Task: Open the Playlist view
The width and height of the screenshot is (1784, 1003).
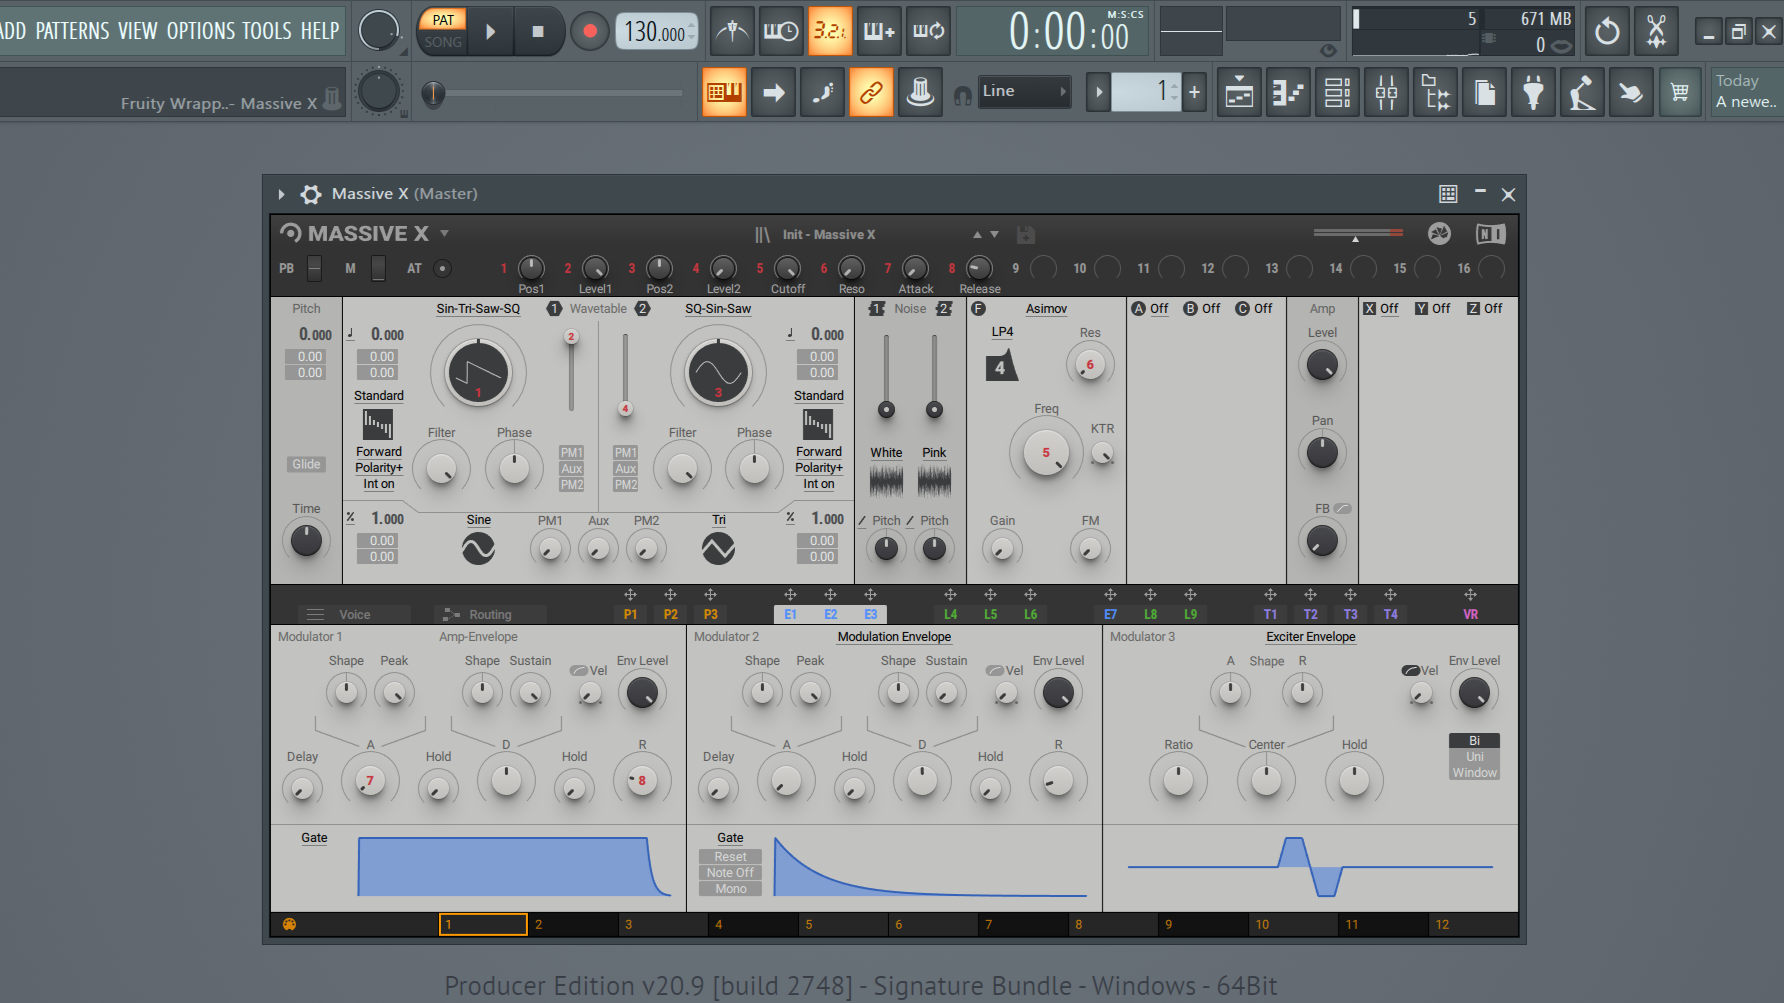Action: (x=1239, y=94)
